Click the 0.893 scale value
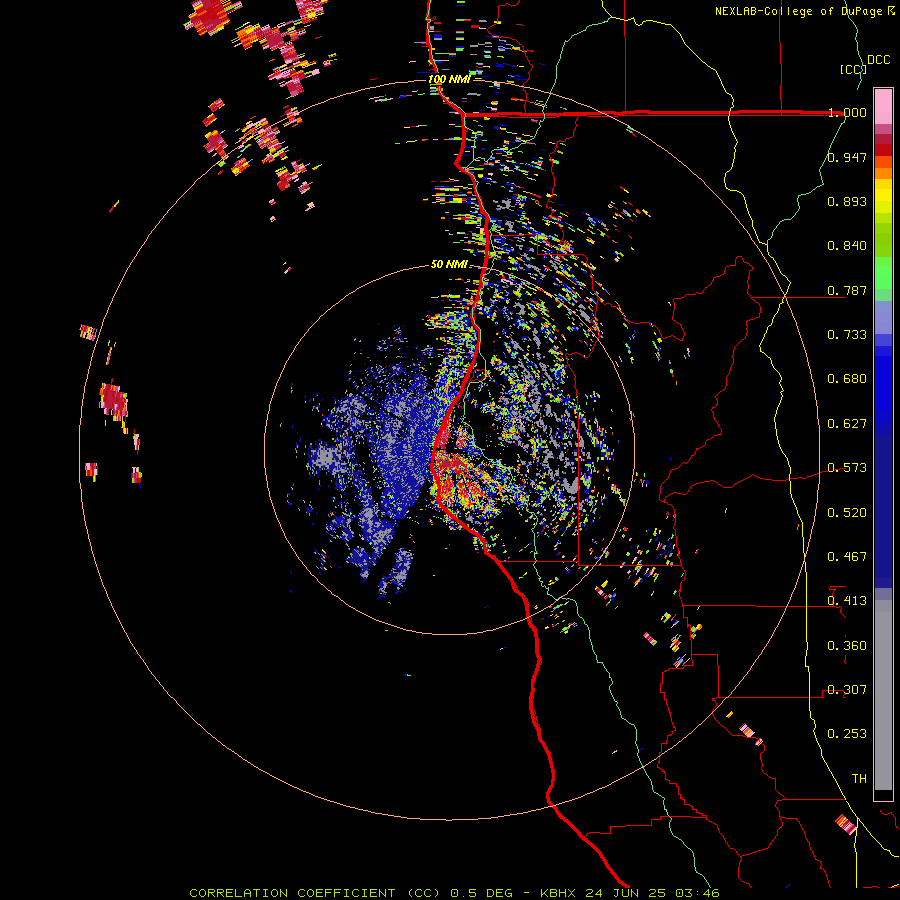The image size is (900, 900). click(847, 201)
